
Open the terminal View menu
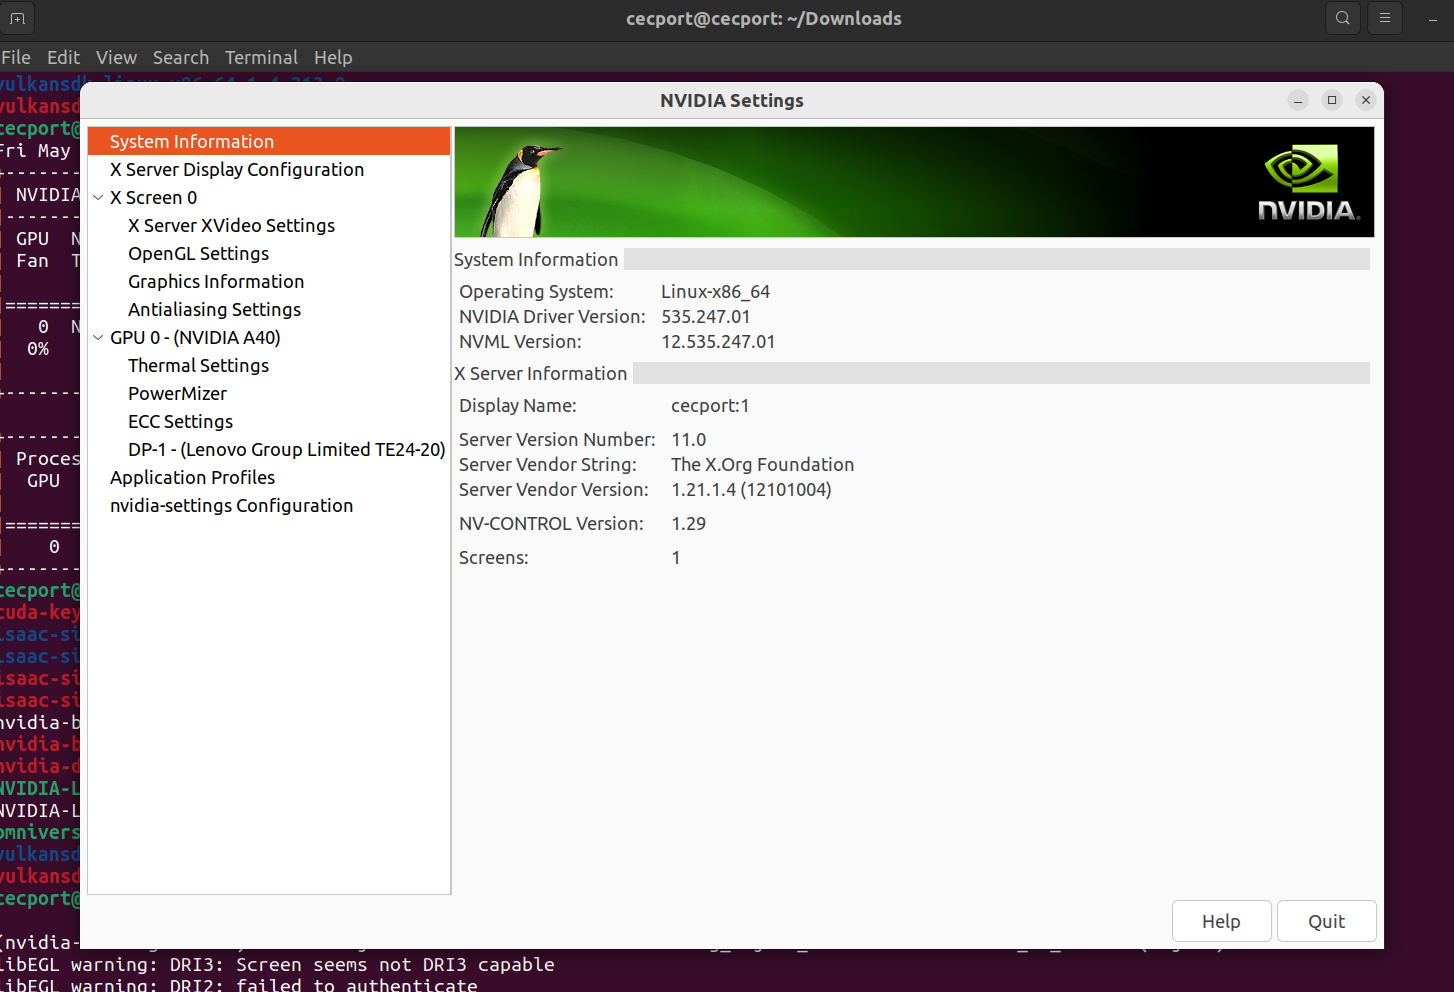116,57
